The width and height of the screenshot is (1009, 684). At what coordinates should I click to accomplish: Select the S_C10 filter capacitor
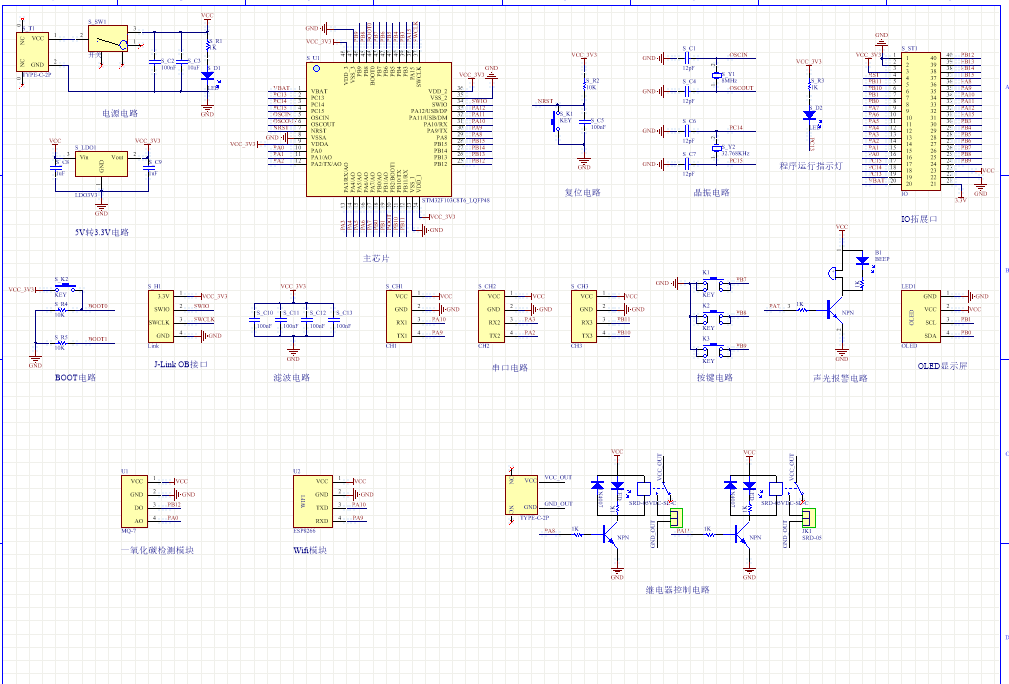click(x=254, y=320)
